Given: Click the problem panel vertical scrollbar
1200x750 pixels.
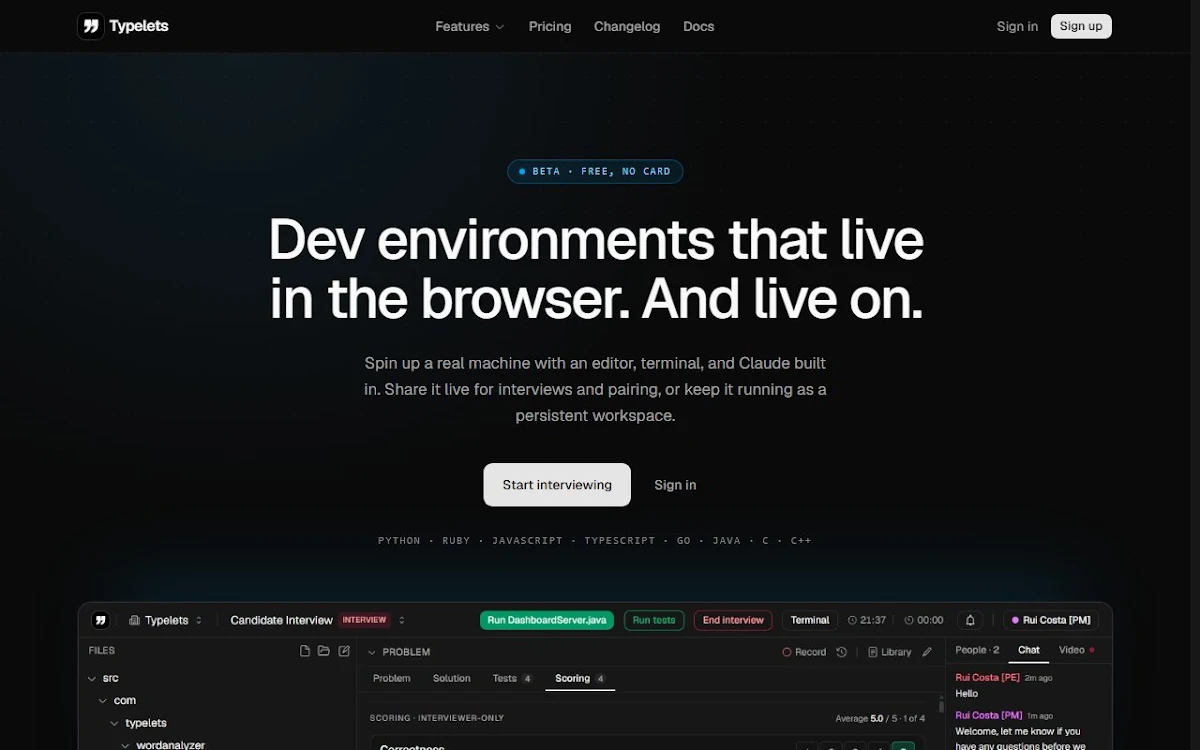Looking at the screenshot, I should [x=941, y=705].
